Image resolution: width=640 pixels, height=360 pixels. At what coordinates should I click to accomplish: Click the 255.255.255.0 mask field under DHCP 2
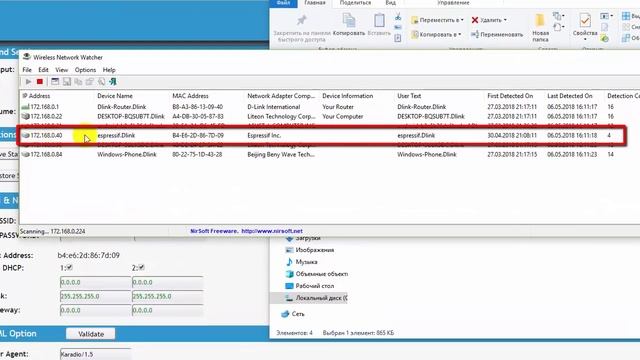[167, 296]
